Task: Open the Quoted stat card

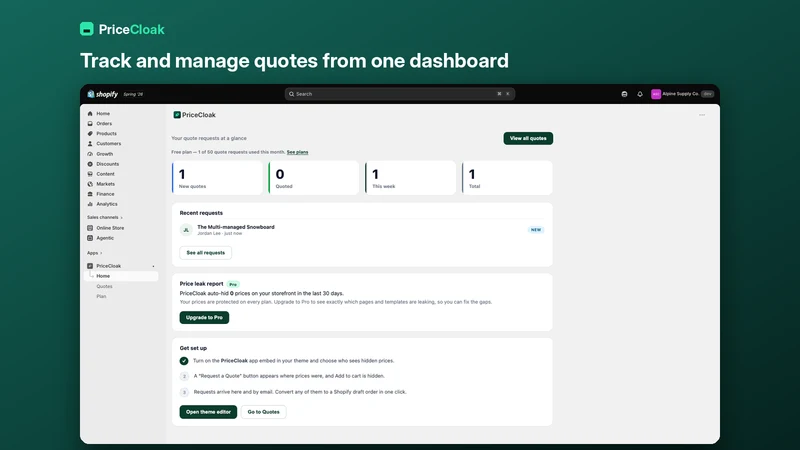Action: [314, 178]
